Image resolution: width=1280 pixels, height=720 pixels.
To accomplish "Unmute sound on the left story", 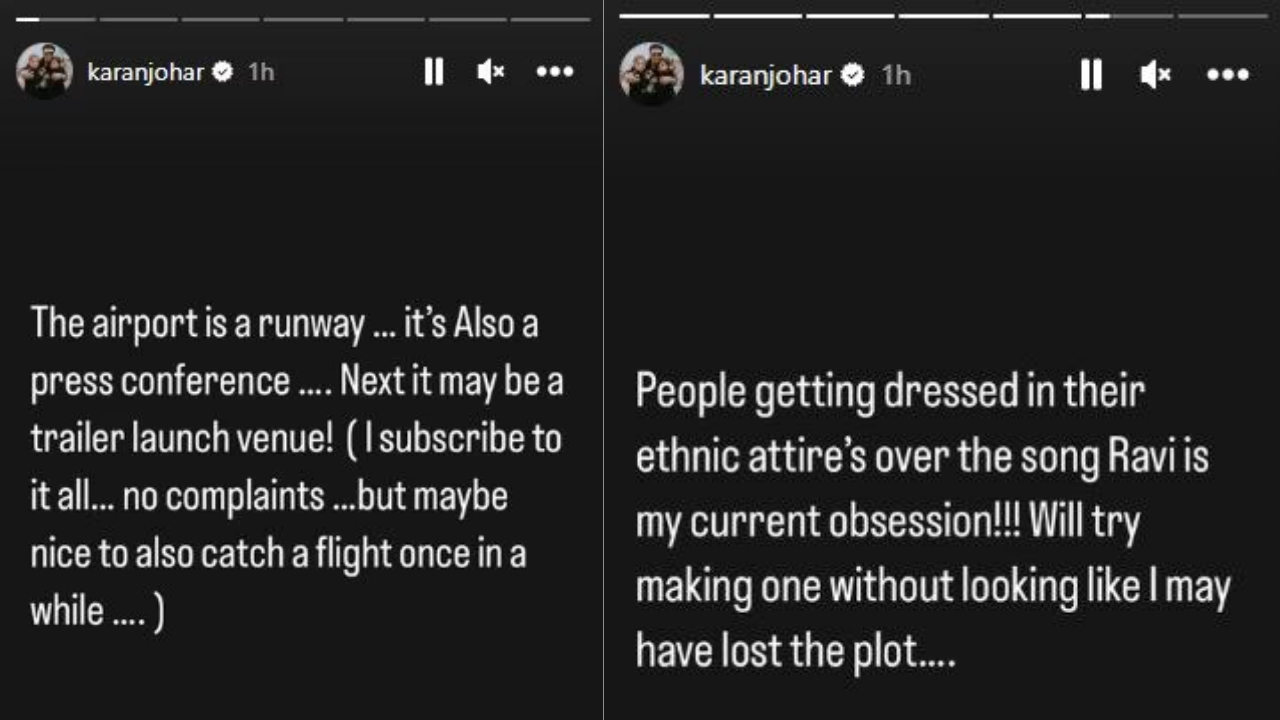I will [490, 72].
